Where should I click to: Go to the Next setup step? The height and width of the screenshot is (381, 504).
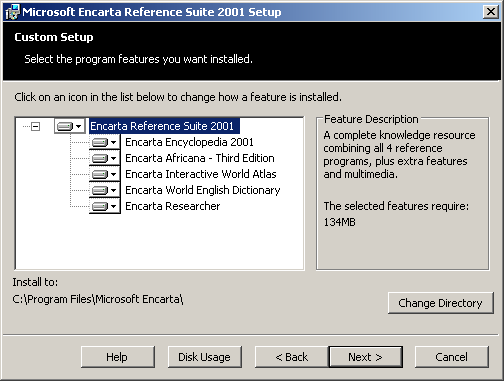tap(365, 357)
